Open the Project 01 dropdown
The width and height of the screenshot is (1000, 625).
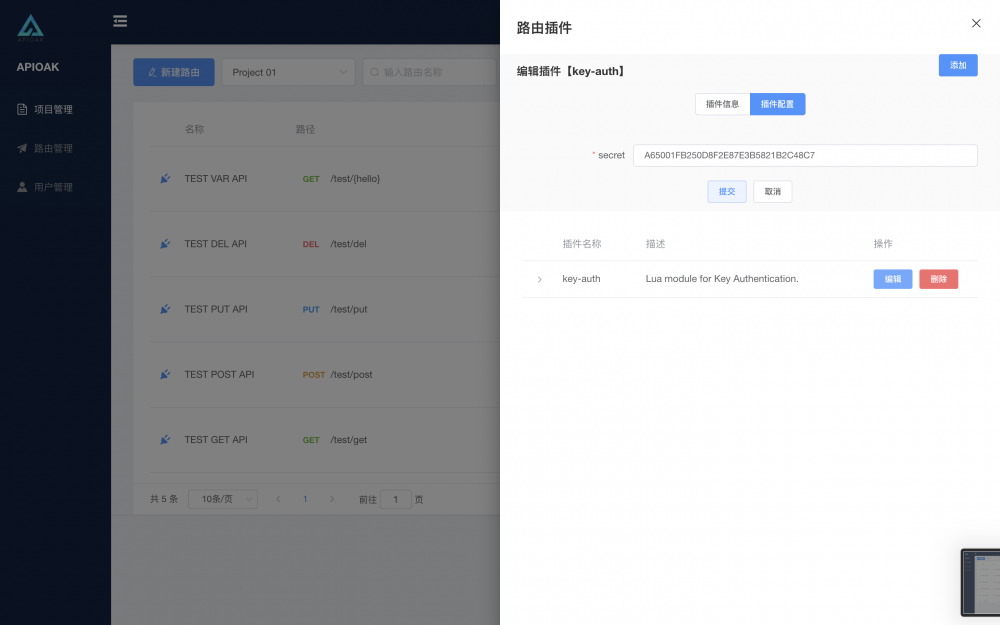point(288,72)
